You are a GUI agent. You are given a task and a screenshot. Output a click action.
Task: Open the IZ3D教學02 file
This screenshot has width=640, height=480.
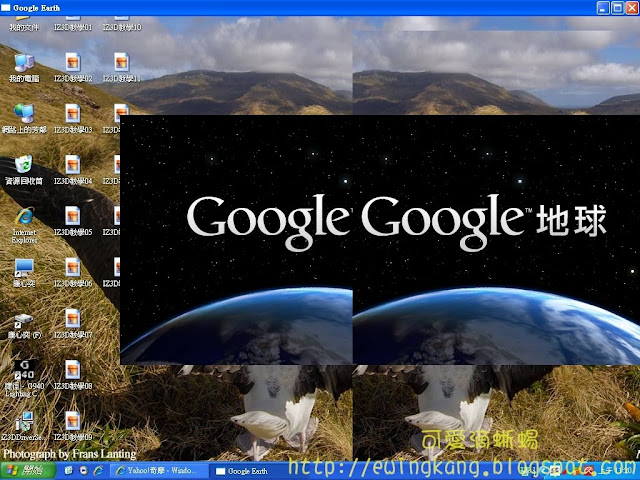point(73,68)
